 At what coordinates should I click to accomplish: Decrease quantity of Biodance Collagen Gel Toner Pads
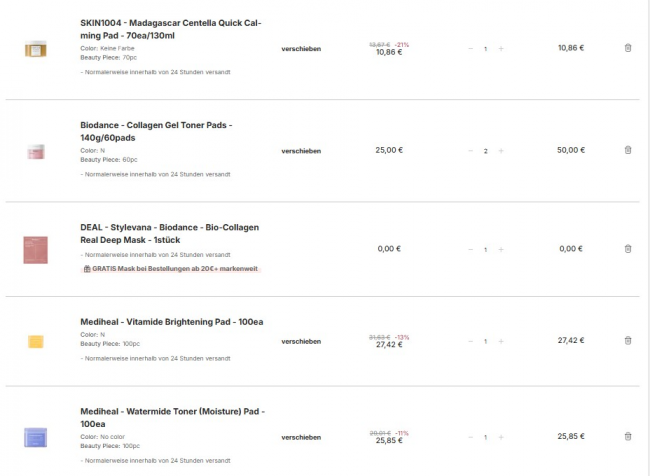pos(470,150)
